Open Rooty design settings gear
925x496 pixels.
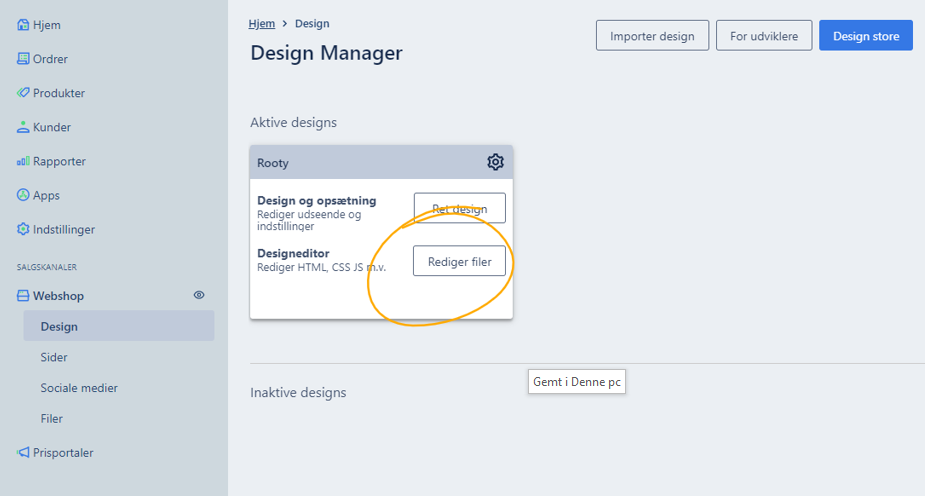tap(496, 162)
